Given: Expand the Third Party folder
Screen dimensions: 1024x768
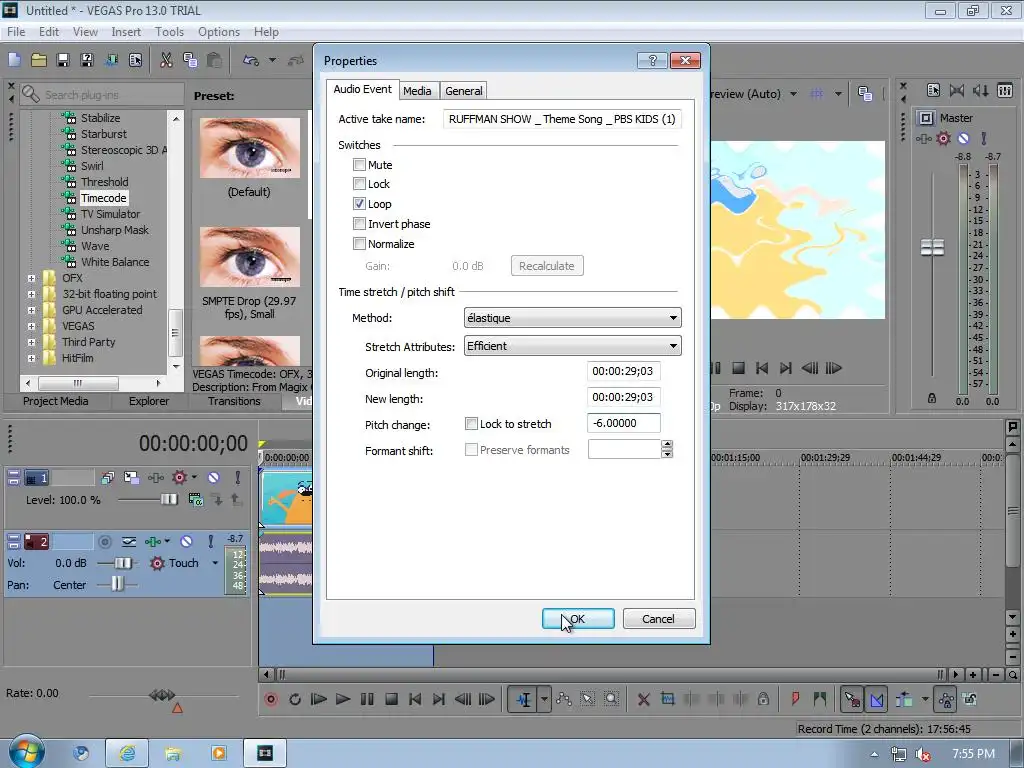Looking at the screenshot, I should 31,342.
